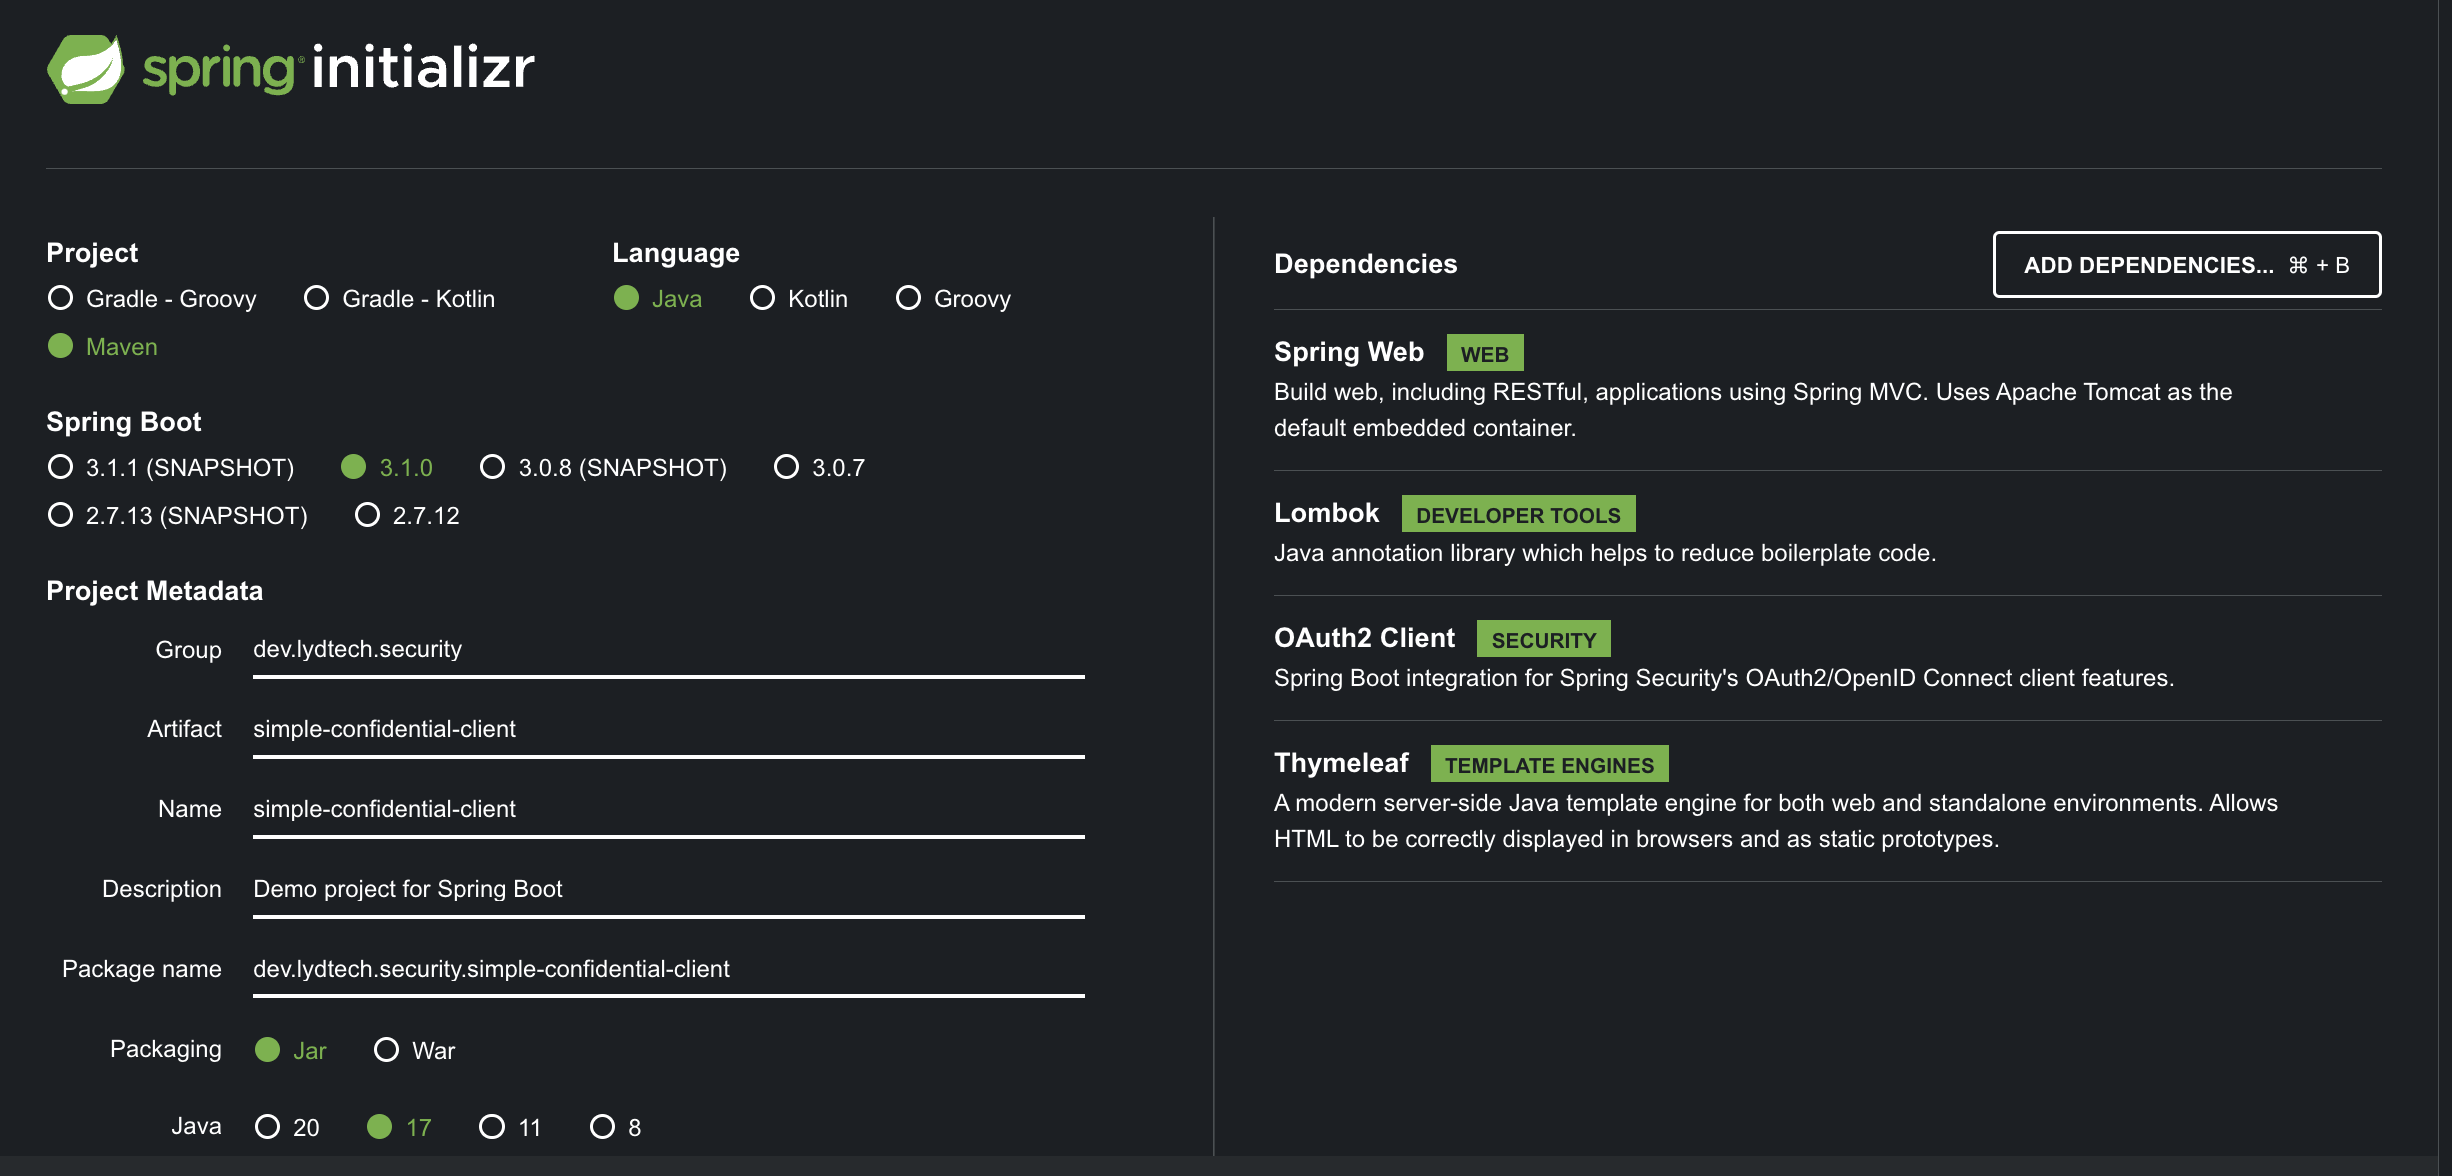Viewport: 2452px width, 1176px height.
Task: Select Gradle - Kotlin project type
Action: point(400,299)
